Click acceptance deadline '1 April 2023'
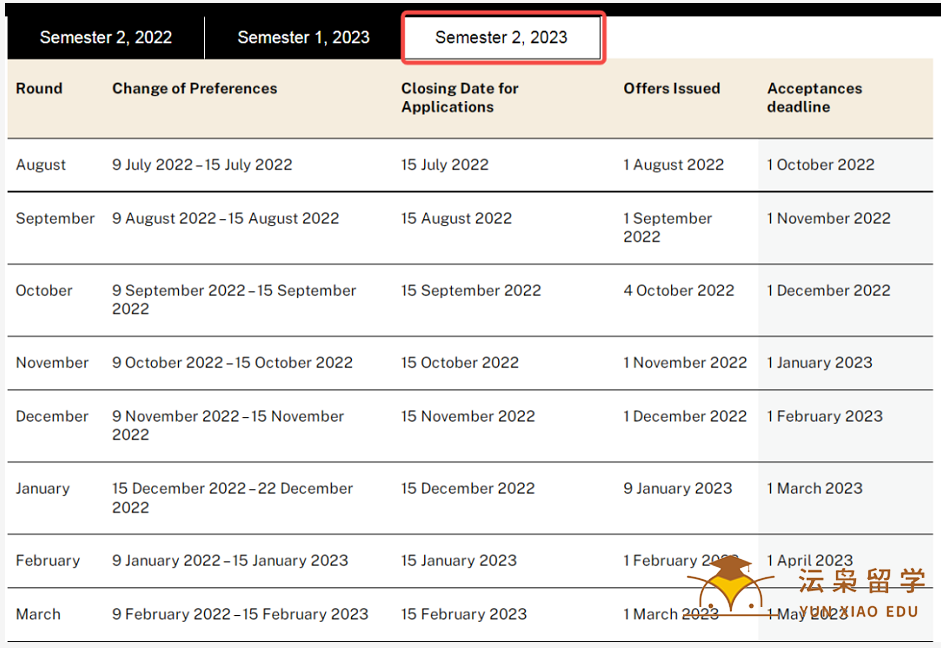This screenshot has width=941, height=648. click(810, 560)
